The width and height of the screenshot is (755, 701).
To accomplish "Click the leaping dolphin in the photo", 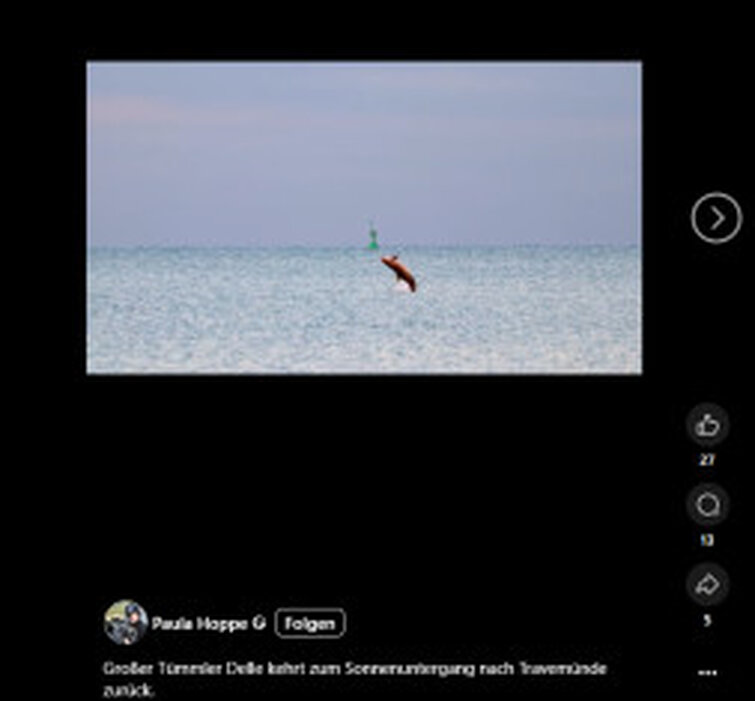I will [x=398, y=272].
